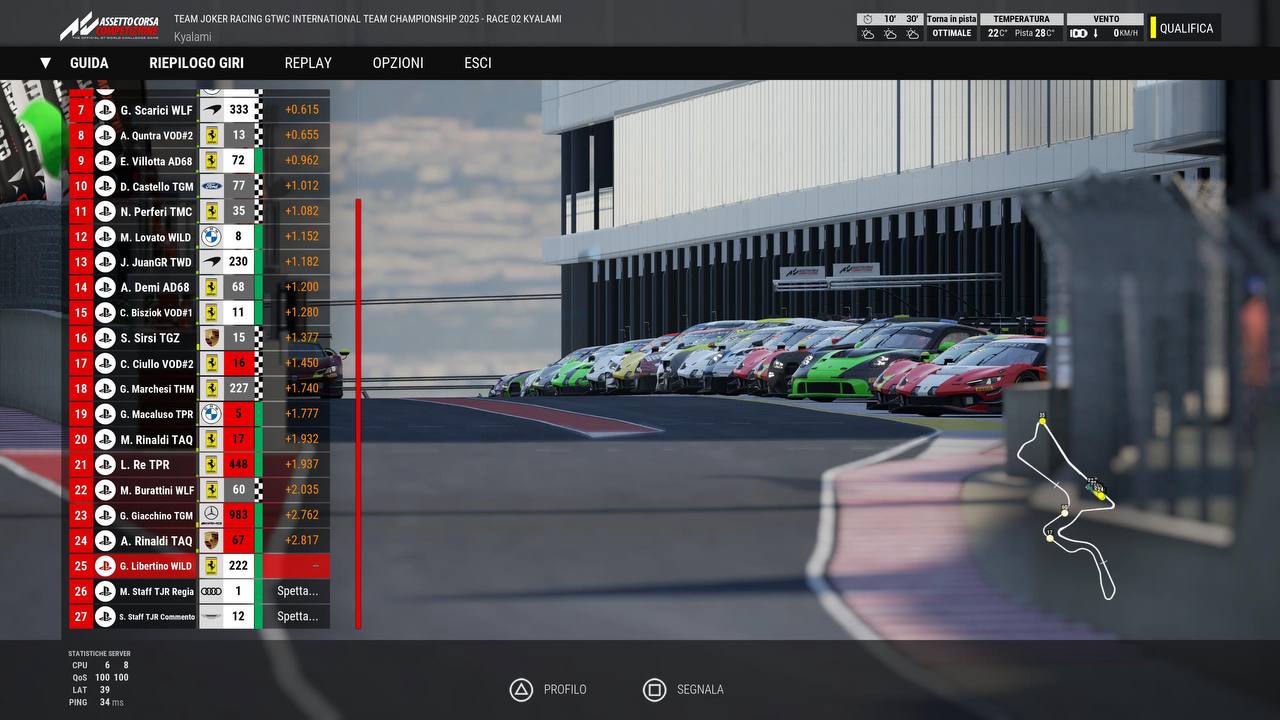Click Ferrari logo in G. Libertino WILD row
The image size is (1280, 720).
211,566
